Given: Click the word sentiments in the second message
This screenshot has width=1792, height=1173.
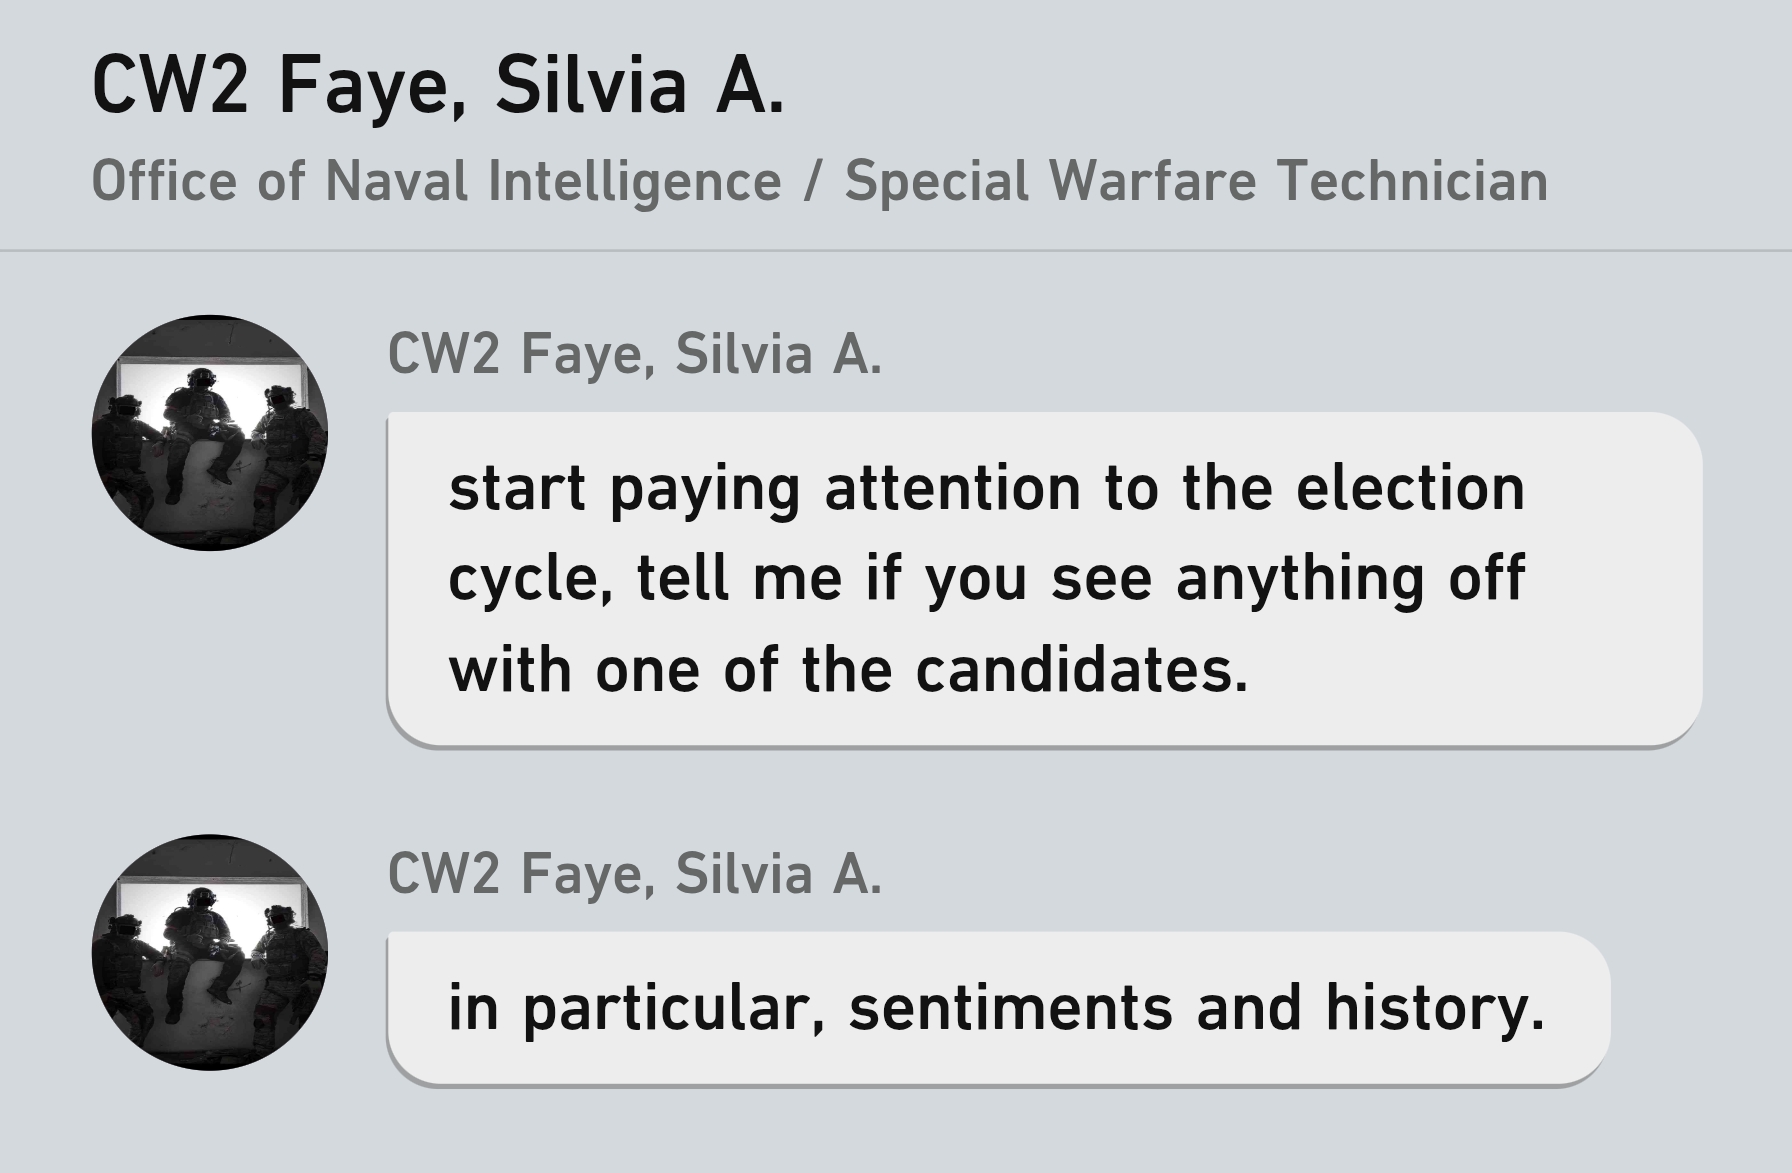Looking at the screenshot, I should click(x=1010, y=1007).
